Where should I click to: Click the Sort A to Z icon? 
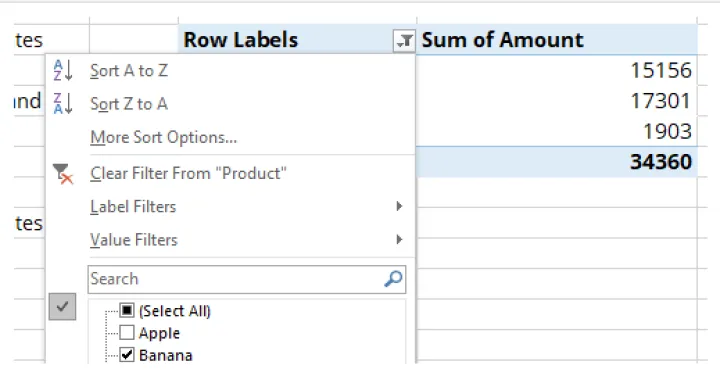63,70
